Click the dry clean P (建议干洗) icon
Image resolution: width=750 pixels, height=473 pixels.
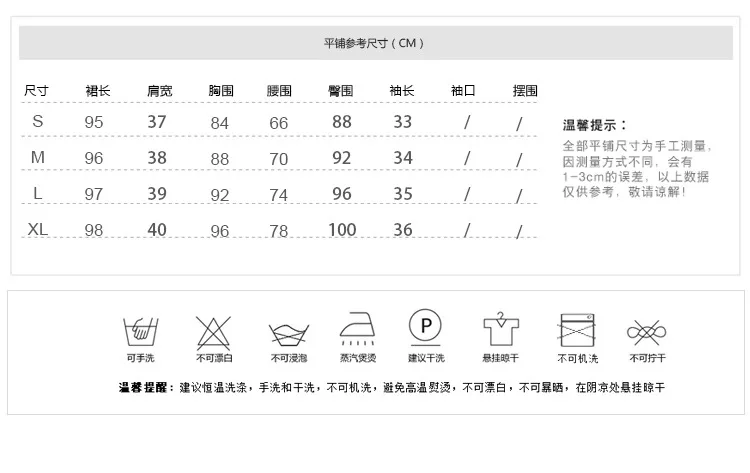tap(425, 327)
